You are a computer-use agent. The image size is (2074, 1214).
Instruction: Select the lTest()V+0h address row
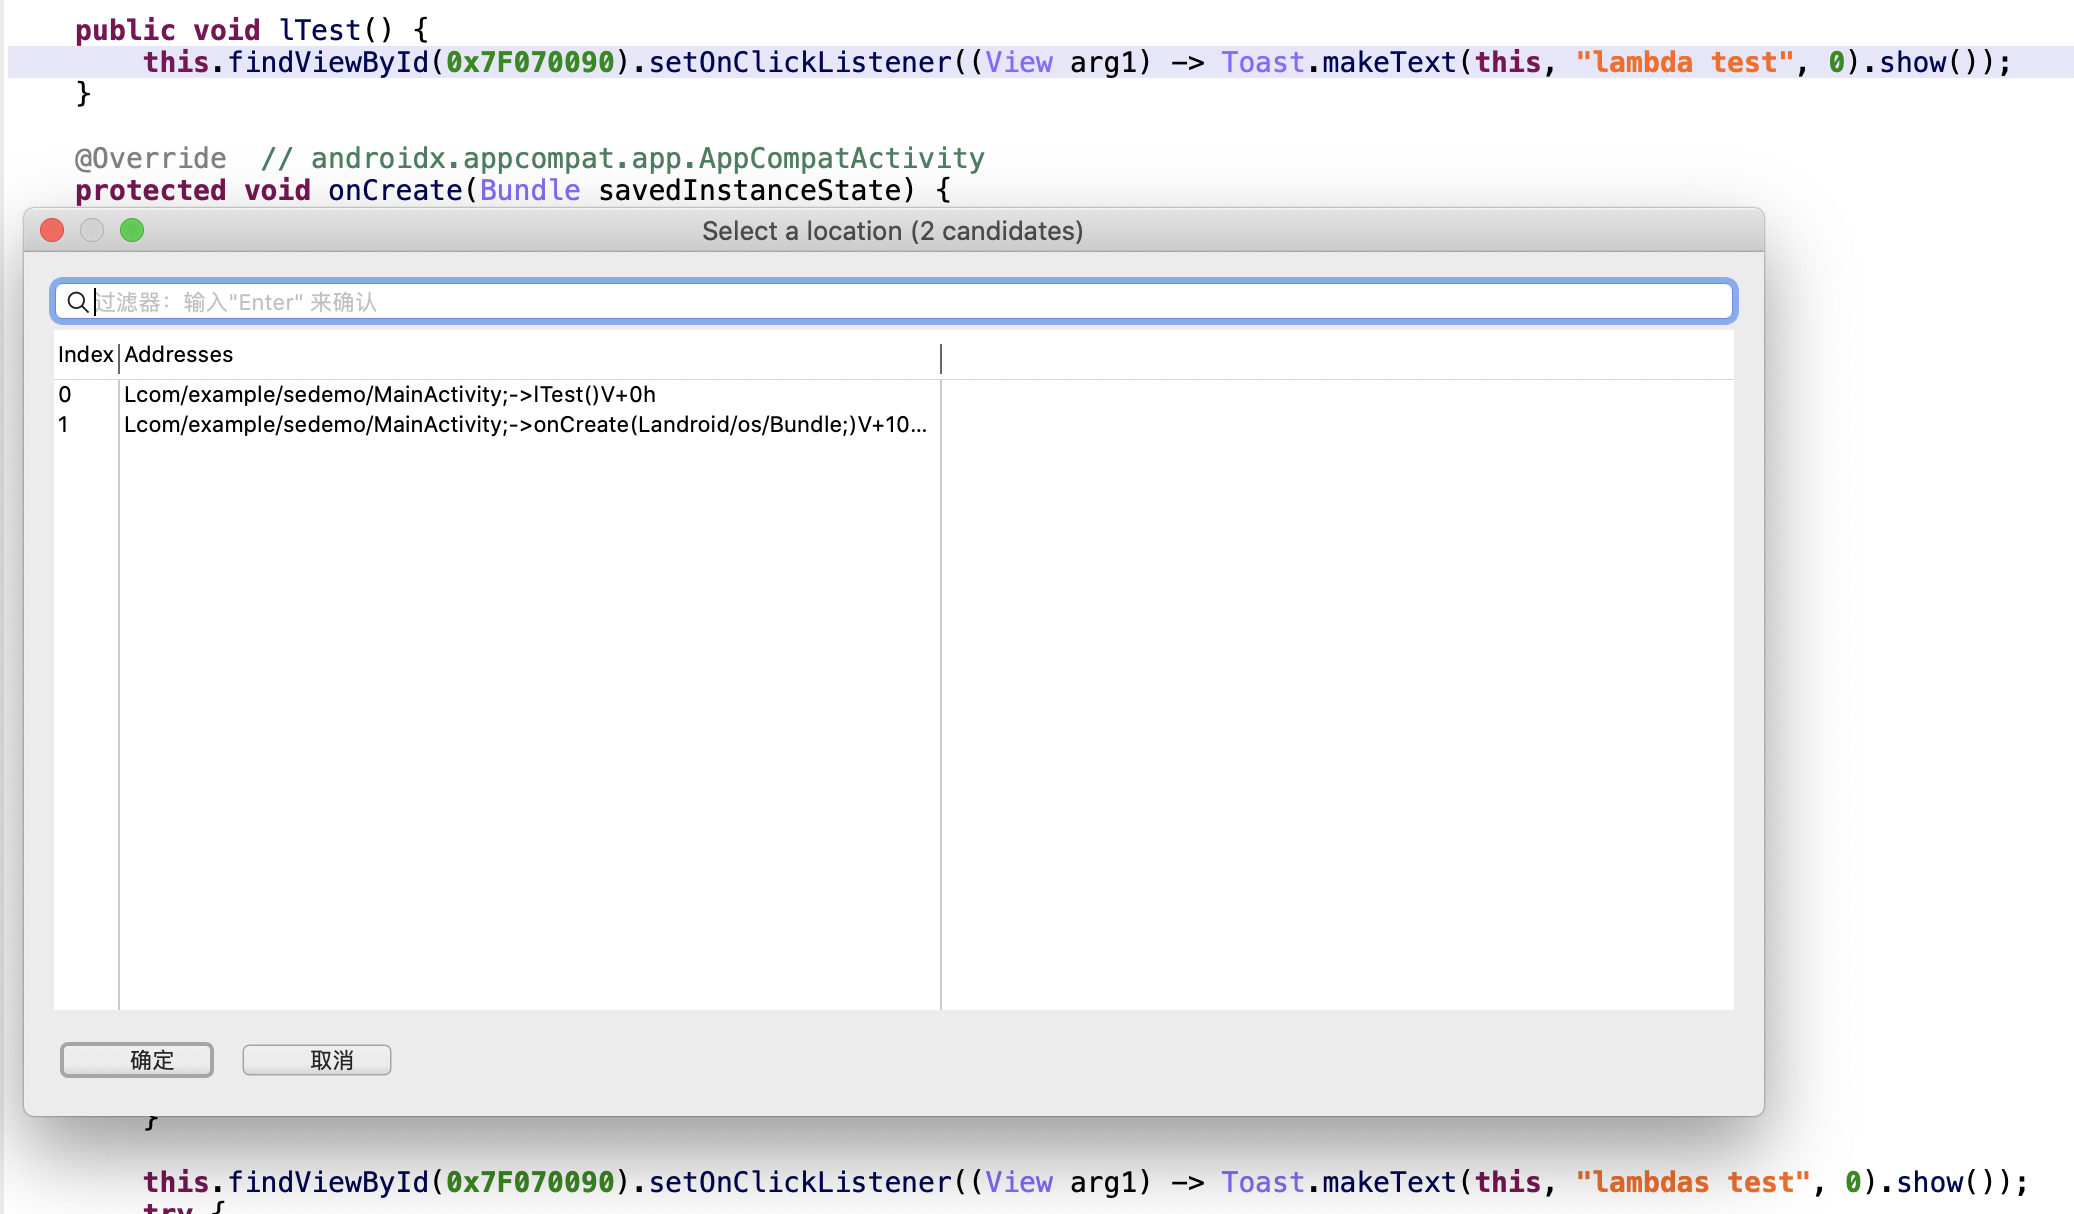click(390, 395)
